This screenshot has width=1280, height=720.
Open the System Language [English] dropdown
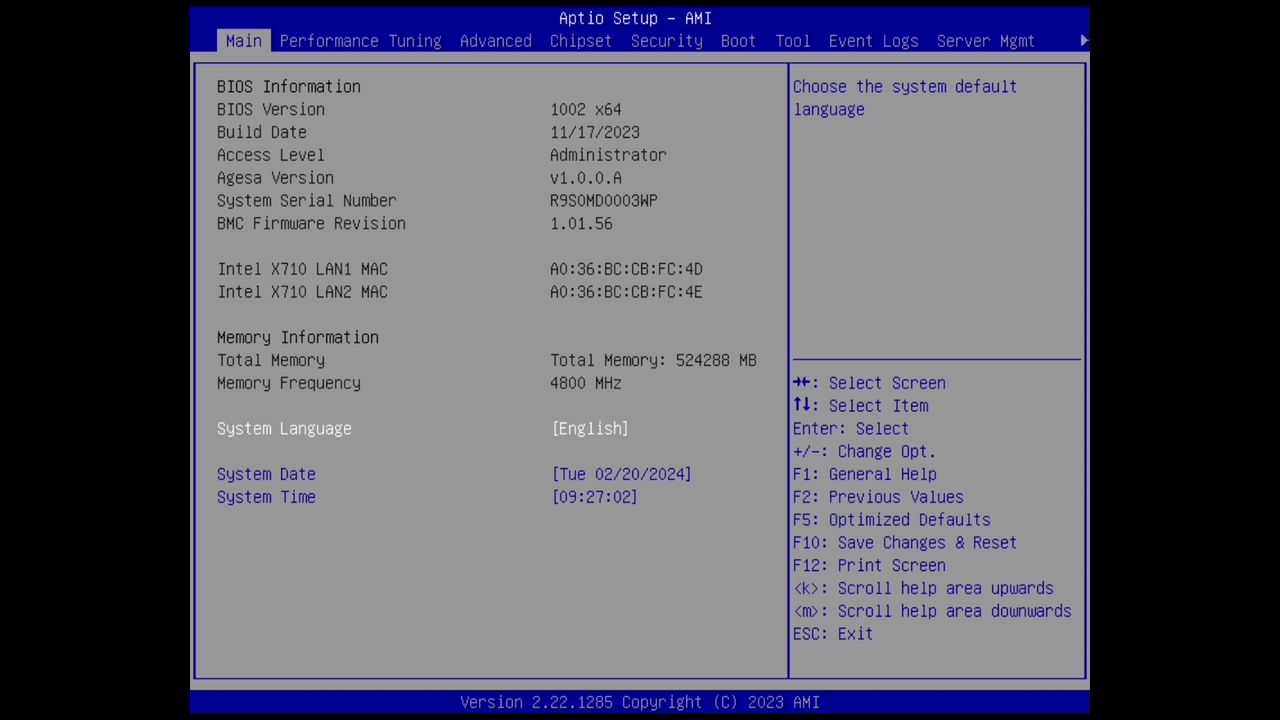click(x=590, y=428)
